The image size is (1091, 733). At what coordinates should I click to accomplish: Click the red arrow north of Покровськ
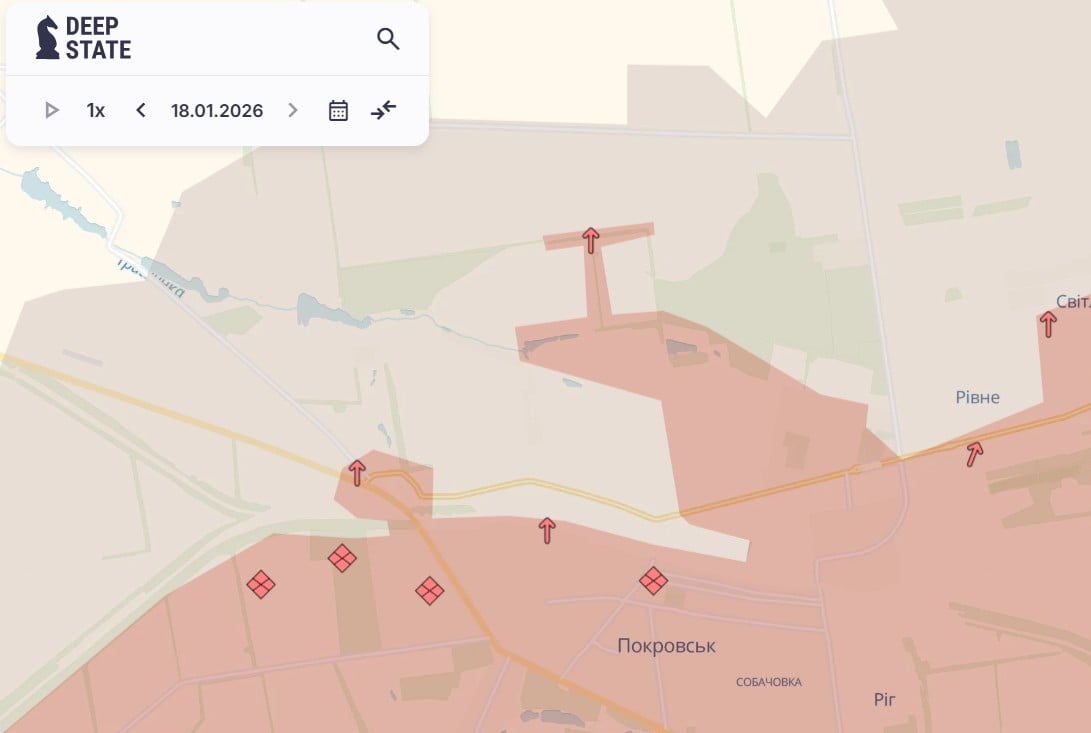[x=546, y=531]
